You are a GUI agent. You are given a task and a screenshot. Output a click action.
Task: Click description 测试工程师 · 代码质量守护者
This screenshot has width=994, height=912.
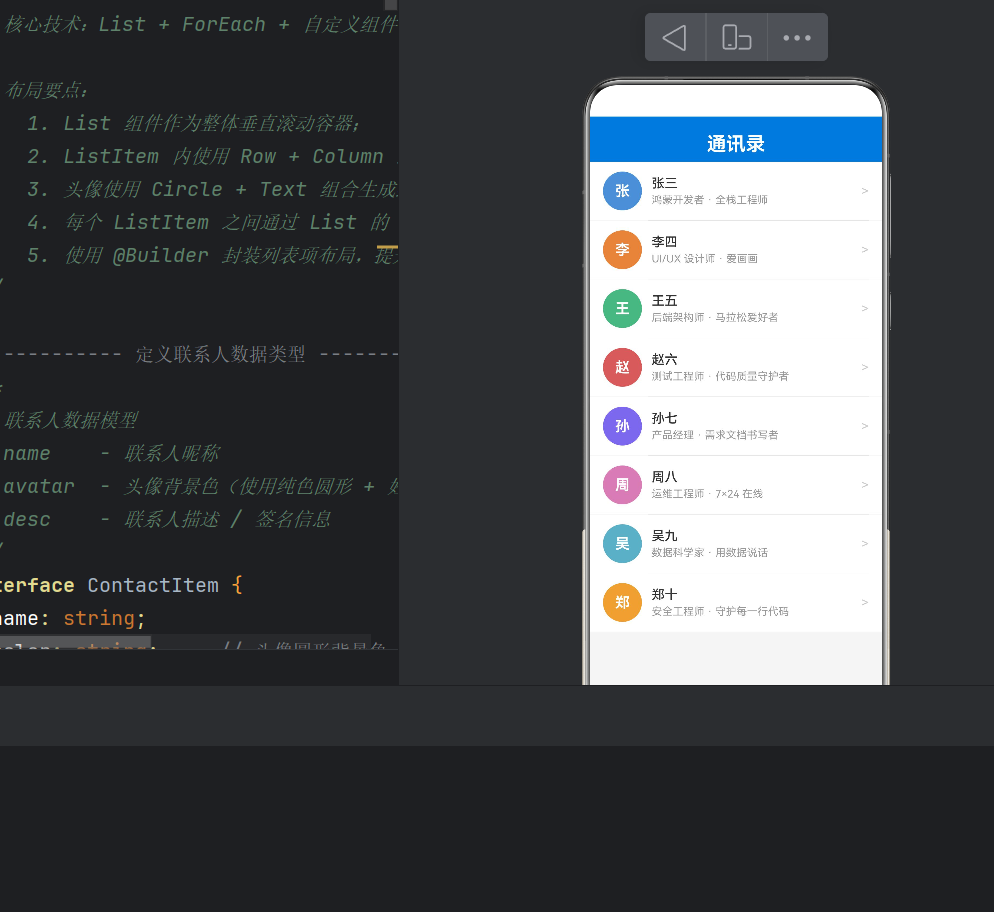point(720,376)
